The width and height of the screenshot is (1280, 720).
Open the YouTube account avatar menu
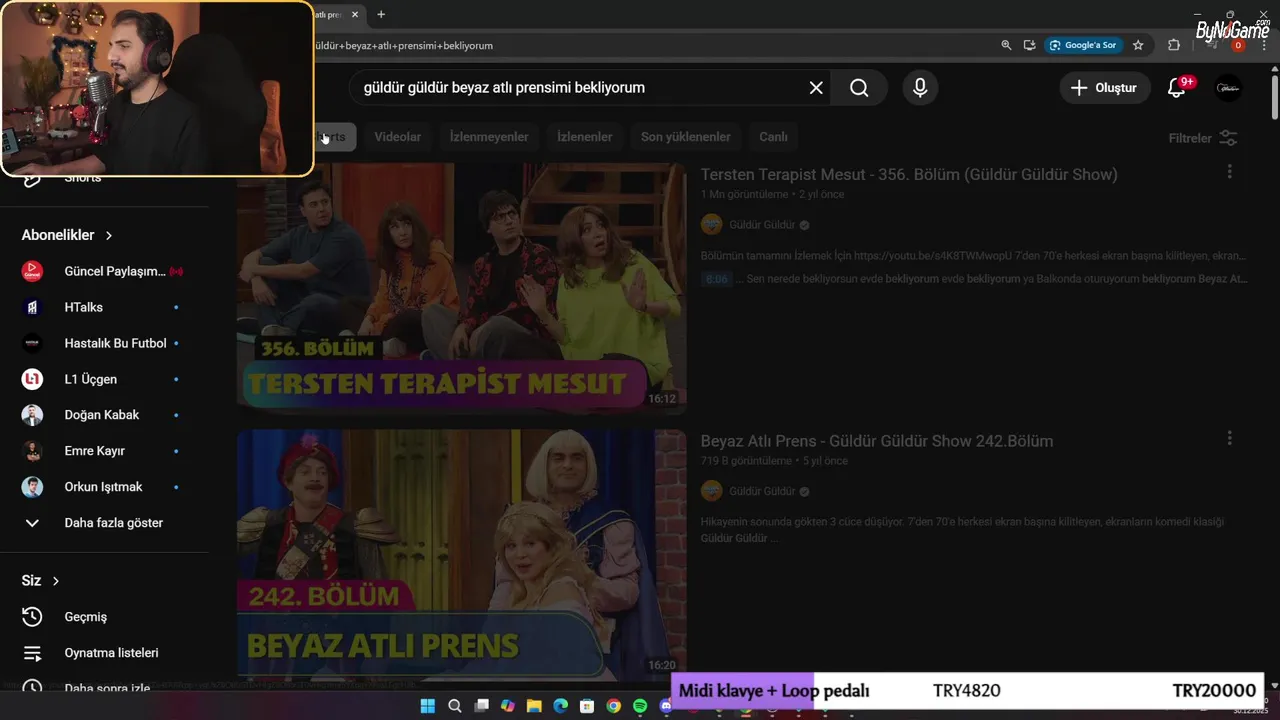point(1228,88)
